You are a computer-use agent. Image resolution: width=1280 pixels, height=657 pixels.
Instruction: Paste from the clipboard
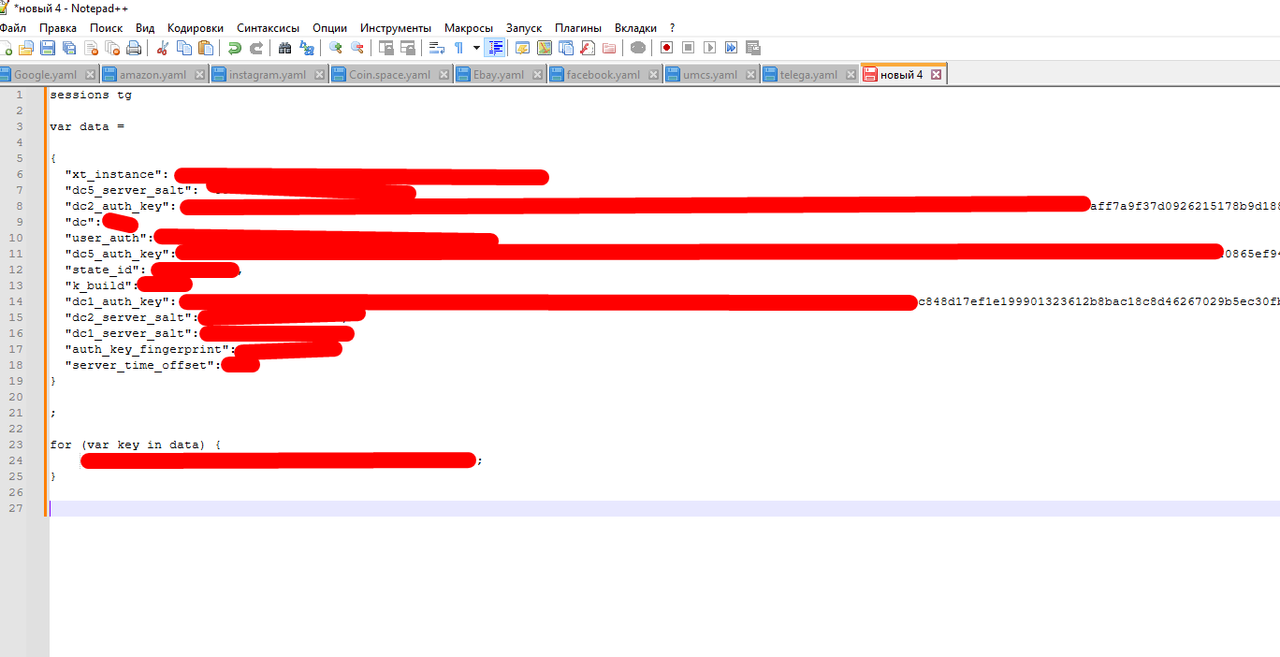[205, 47]
